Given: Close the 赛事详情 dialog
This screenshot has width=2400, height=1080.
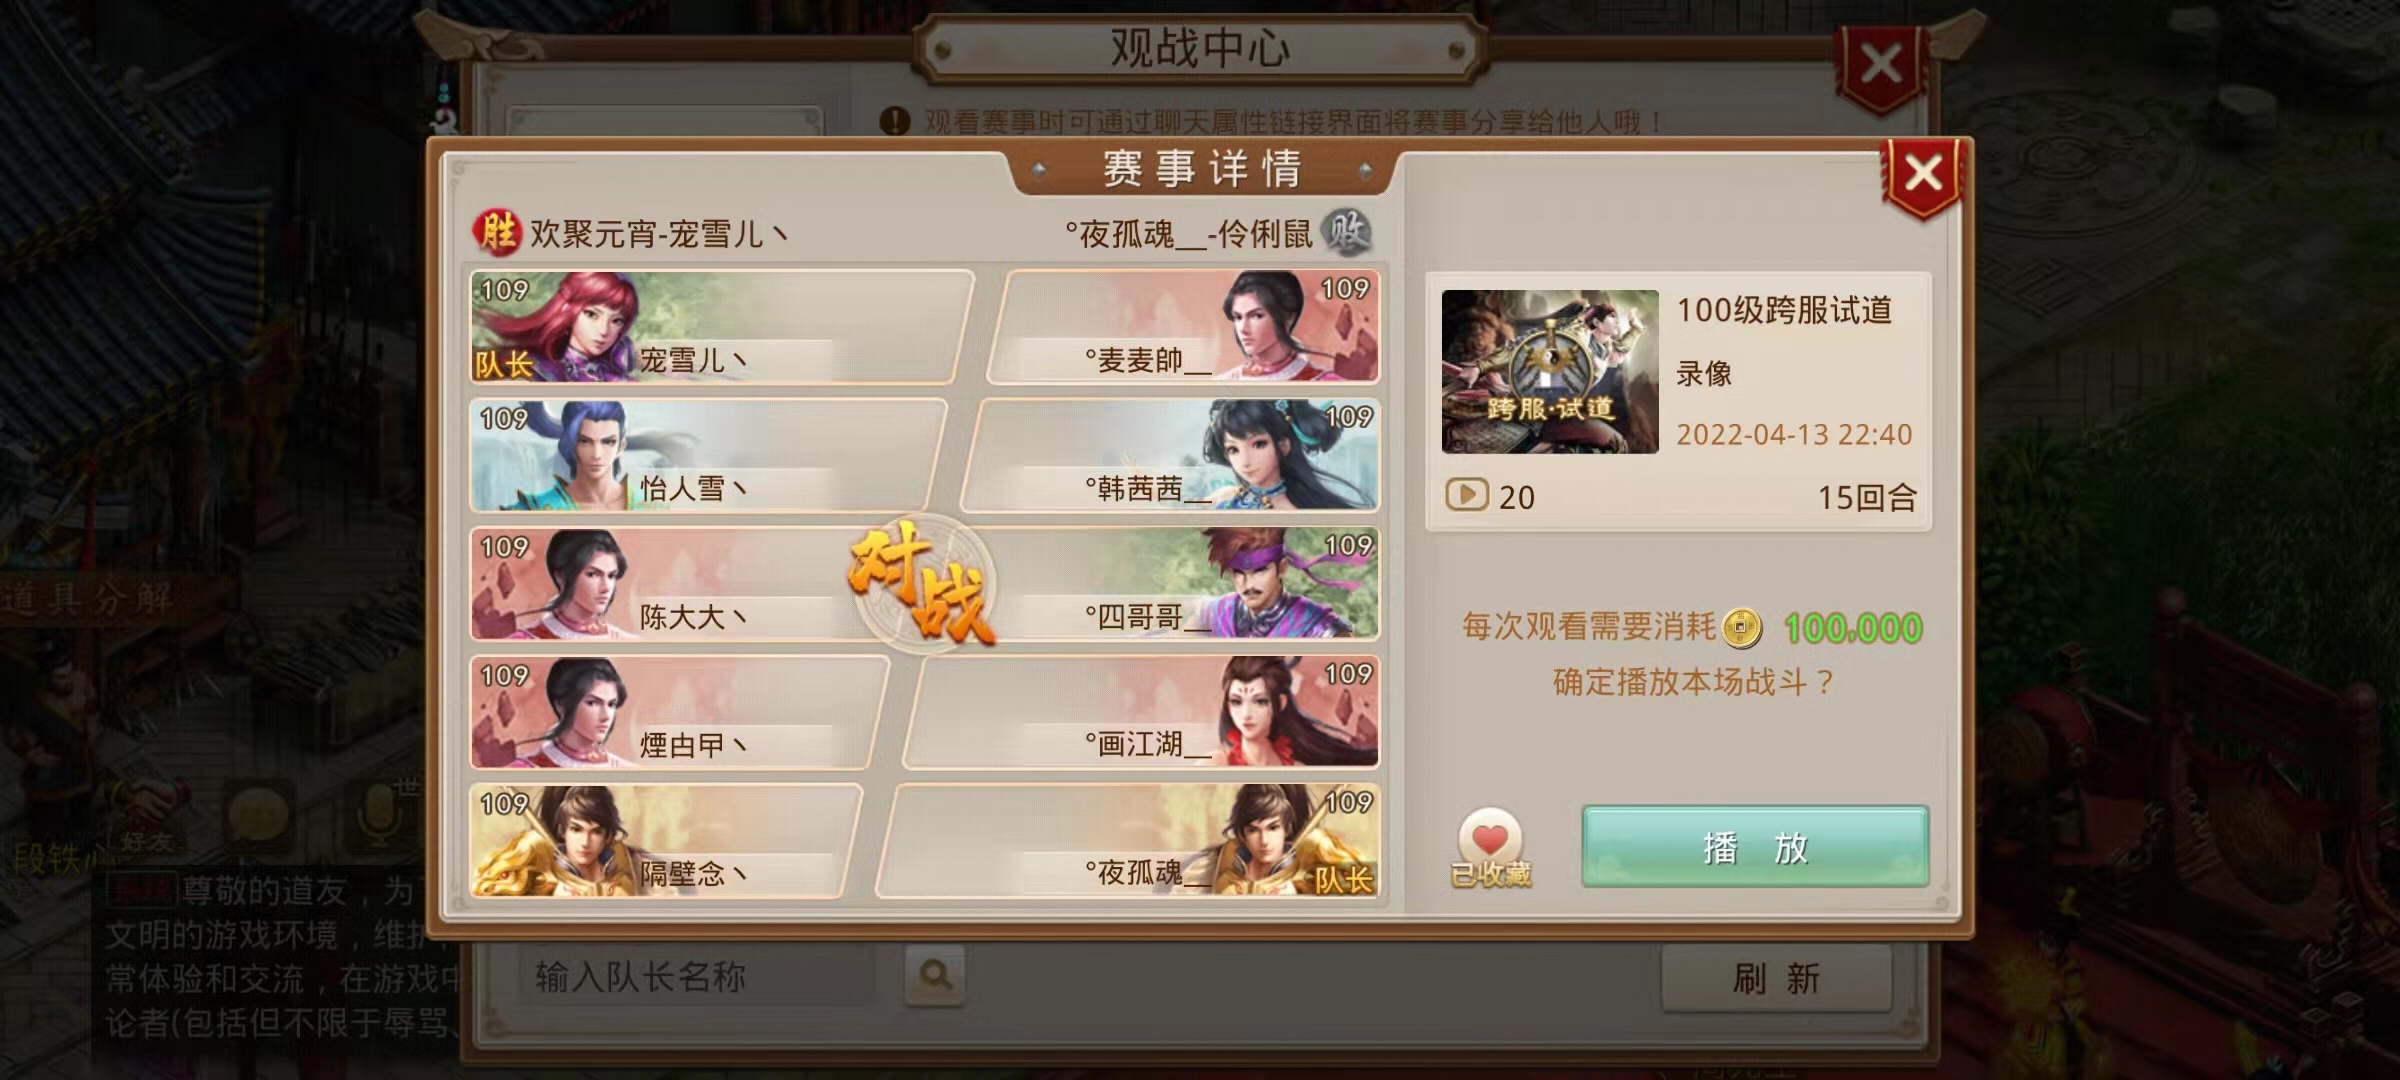Looking at the screenshot, I should coord(1922,174).
